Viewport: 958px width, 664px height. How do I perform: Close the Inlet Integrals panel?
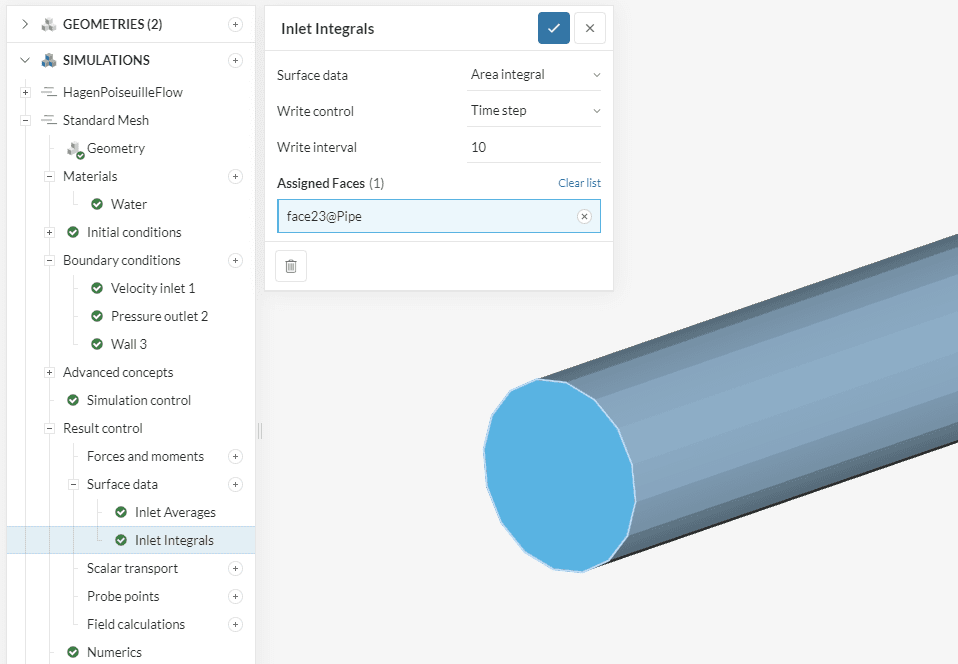click(590, 28)
